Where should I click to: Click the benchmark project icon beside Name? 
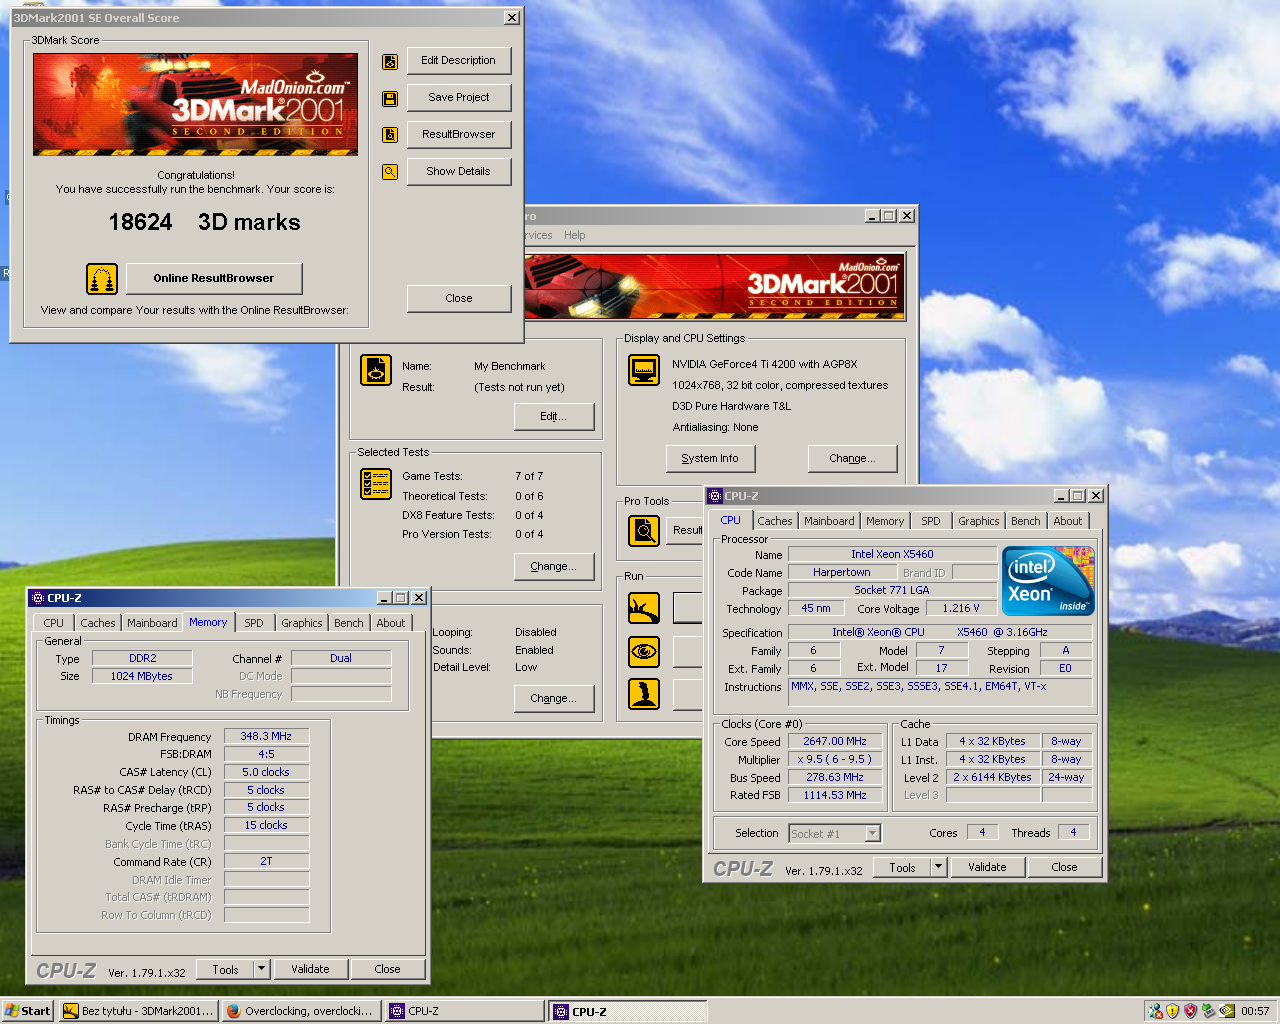click(376, 370)
